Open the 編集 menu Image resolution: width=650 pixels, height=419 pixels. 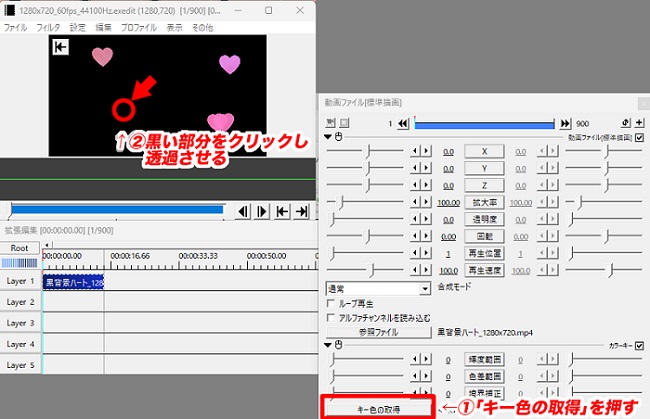103,27
